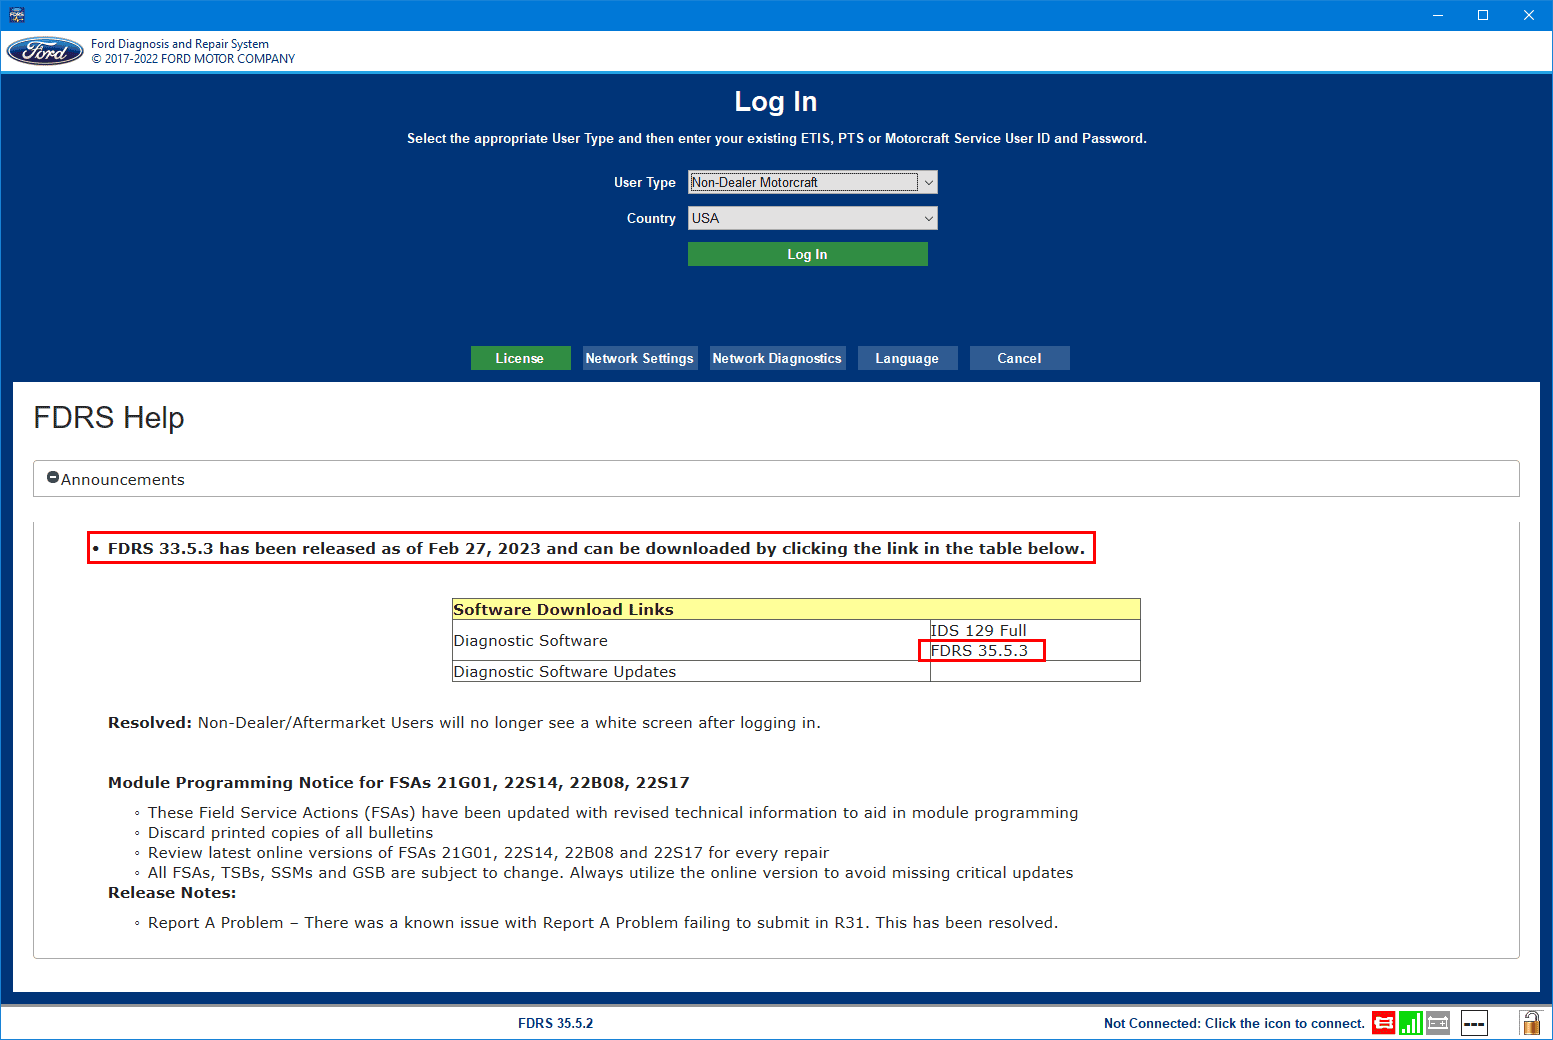Click the IDS 129 Full download link
Viewport: 1553px width, 1040px height.
978,630
